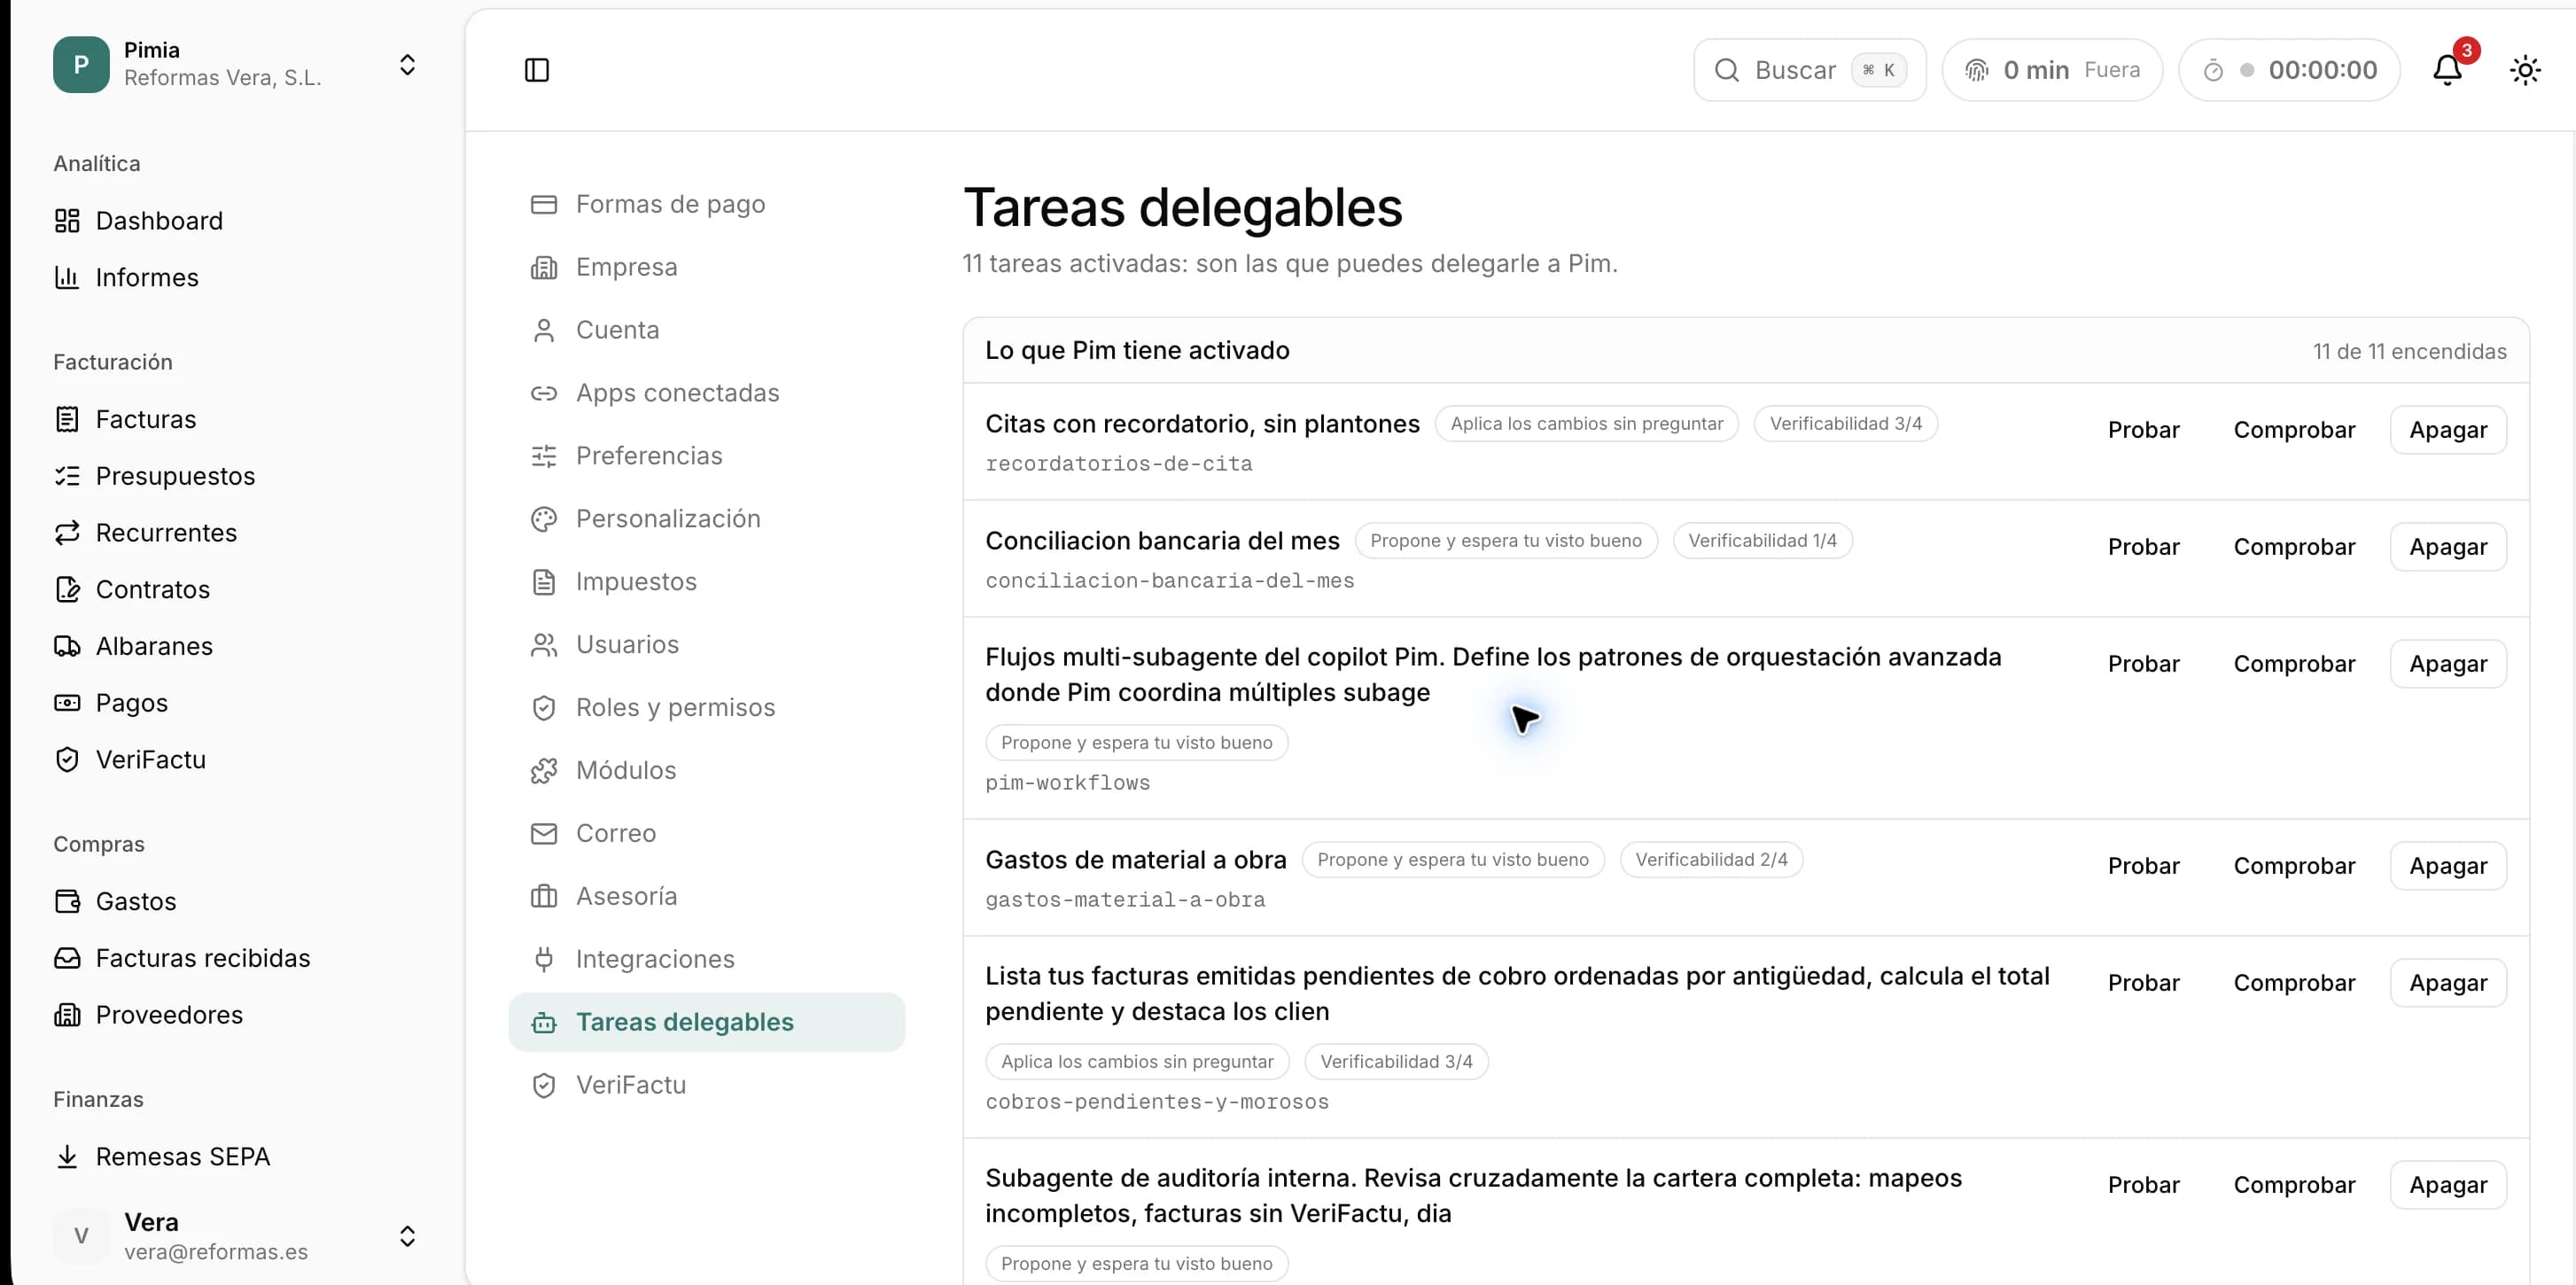Viewport: 2576px width, 1285px height.
Task: Turn off Gastos de material a obra
Action: pyautogui.click(x=2448, y=866)
